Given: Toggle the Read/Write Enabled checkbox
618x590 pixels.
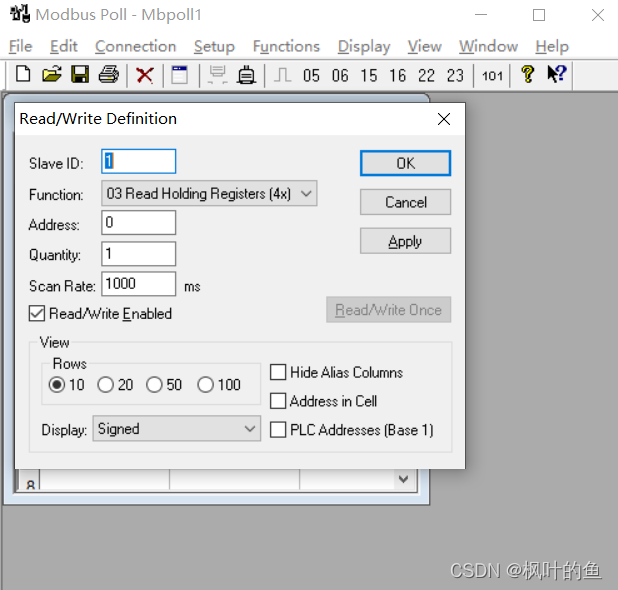Looking at the screenshot, I should click(x=37, y=314).
